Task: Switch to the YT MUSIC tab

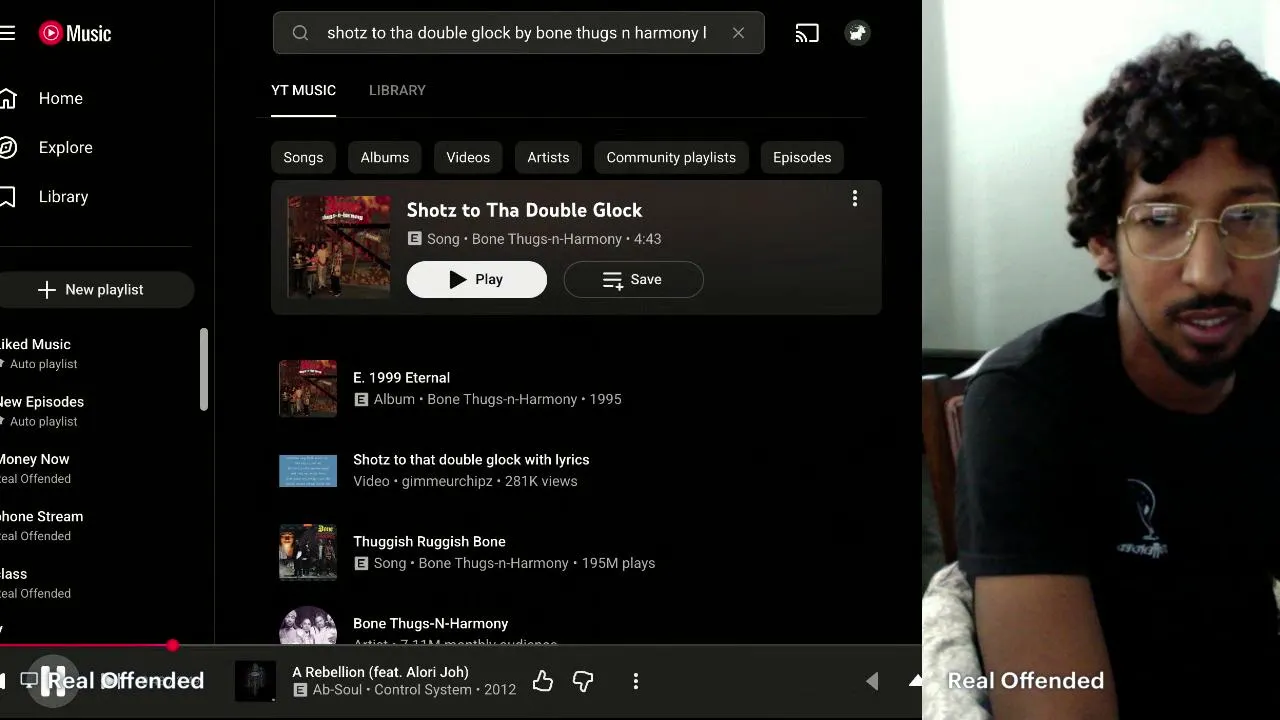Action: 303,90
